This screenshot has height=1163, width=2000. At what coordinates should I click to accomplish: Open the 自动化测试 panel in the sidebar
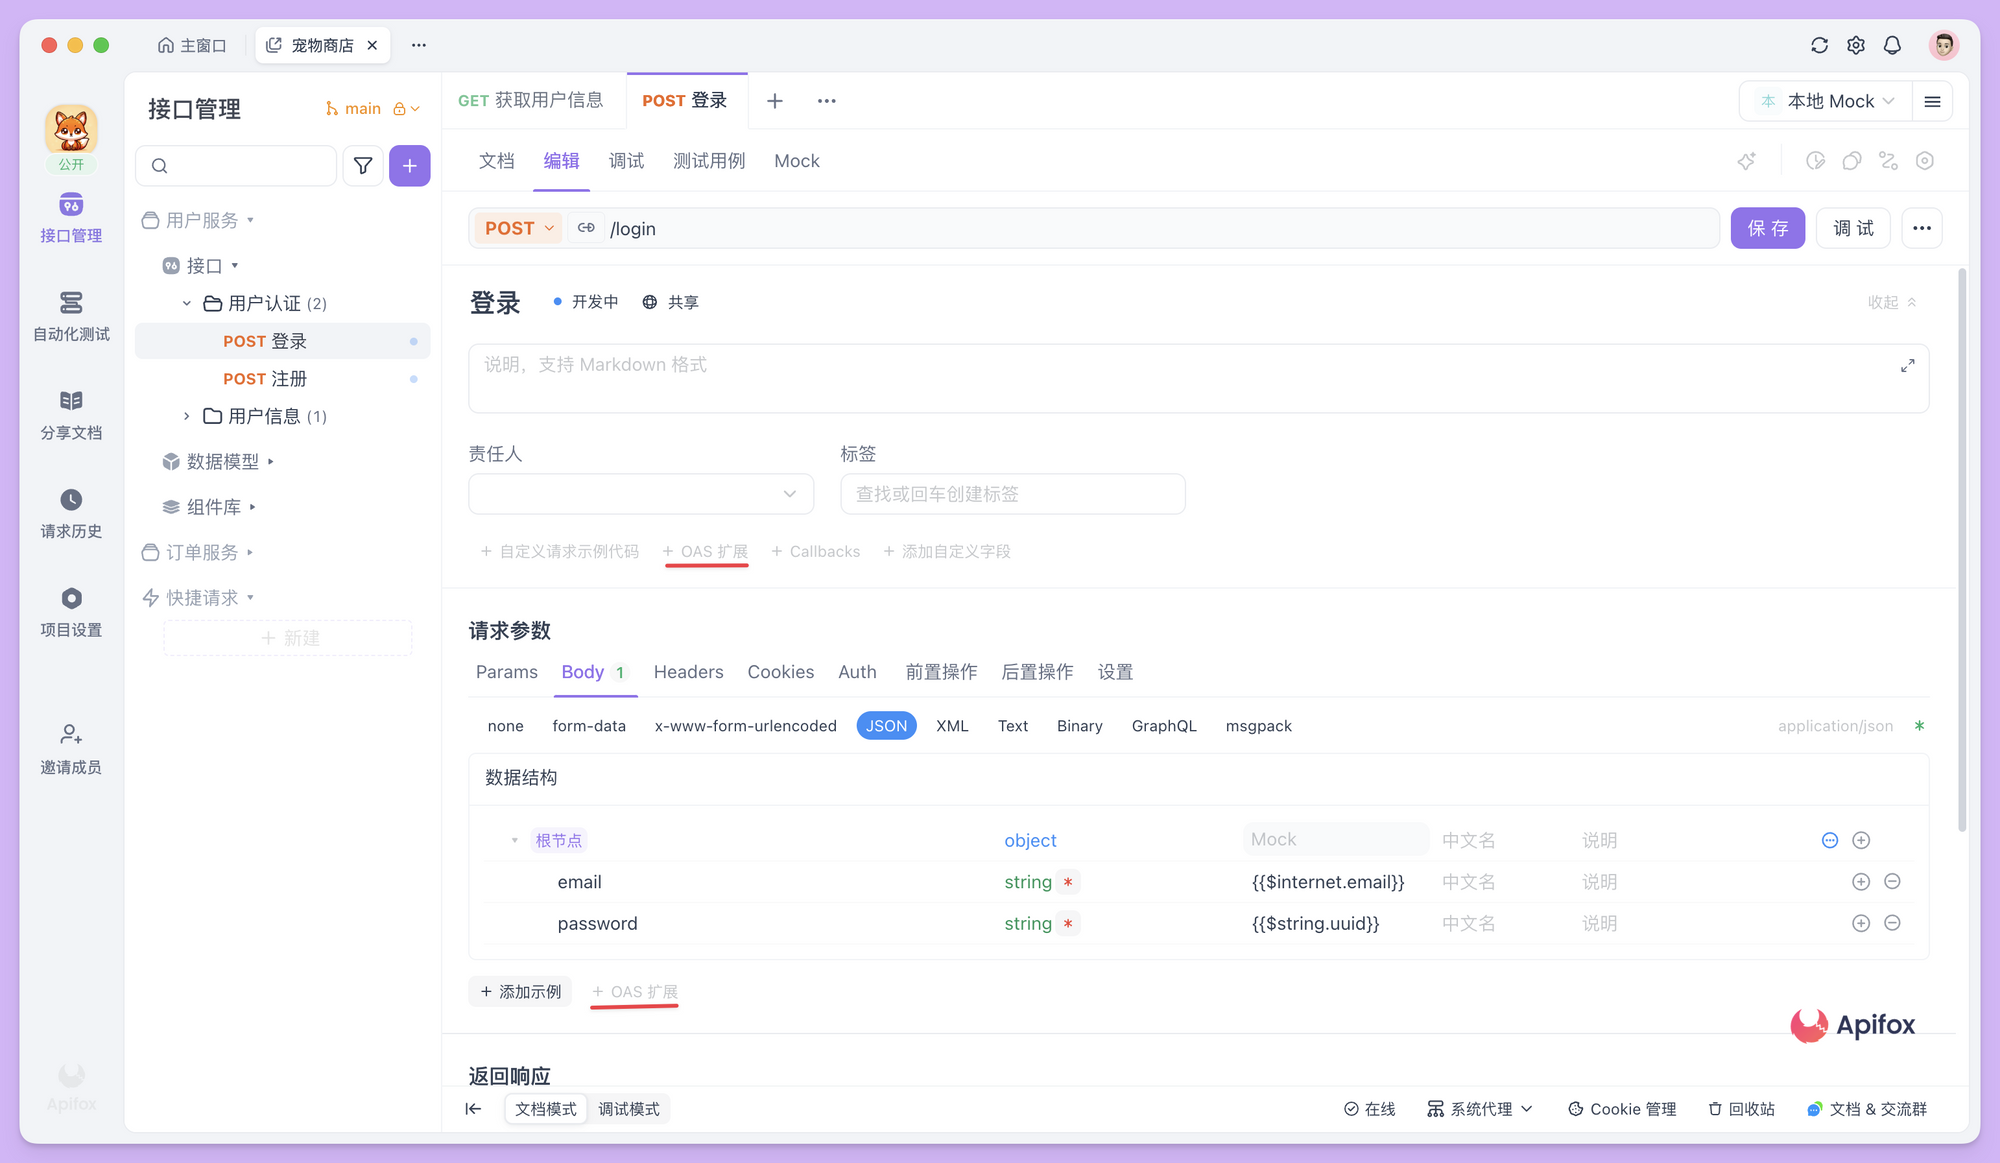click(x=70, y=315)
